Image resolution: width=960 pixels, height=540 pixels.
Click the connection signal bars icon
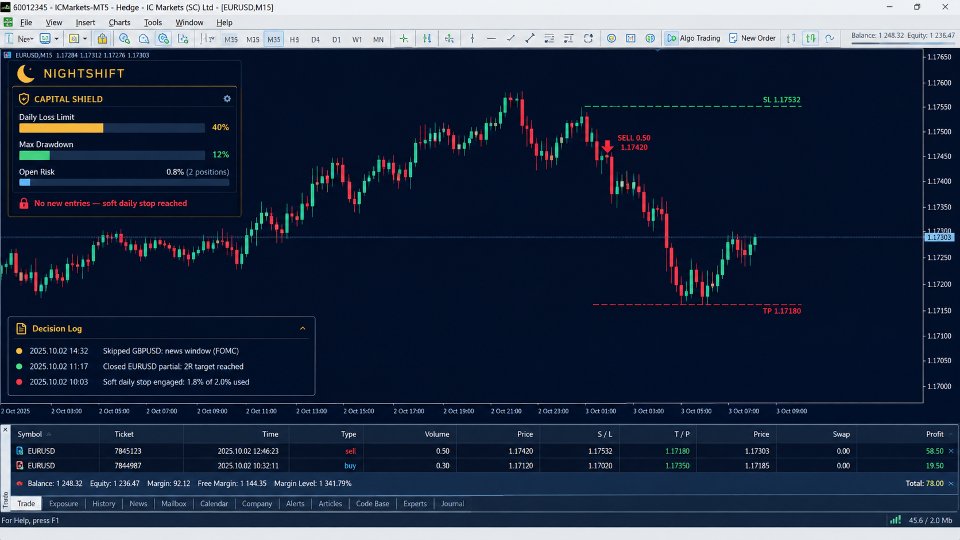click(x=895, y=520)
